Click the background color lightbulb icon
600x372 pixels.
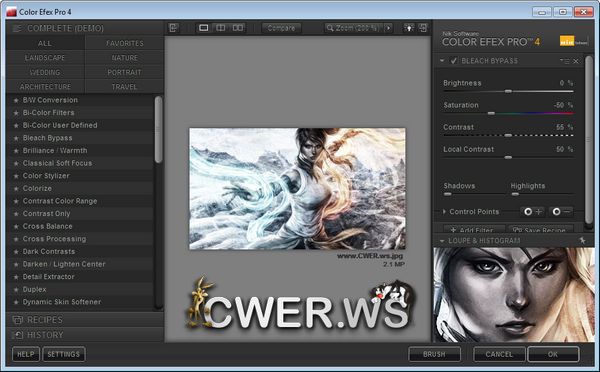[x=409, y=28]
